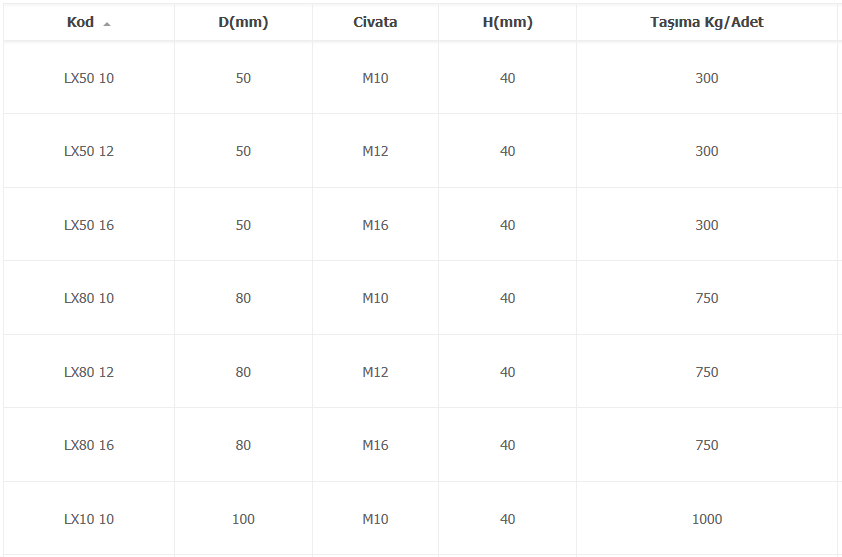The image size is (842, 557).
Task: Select the LX80 12 code cell
Action: [89, 372]
